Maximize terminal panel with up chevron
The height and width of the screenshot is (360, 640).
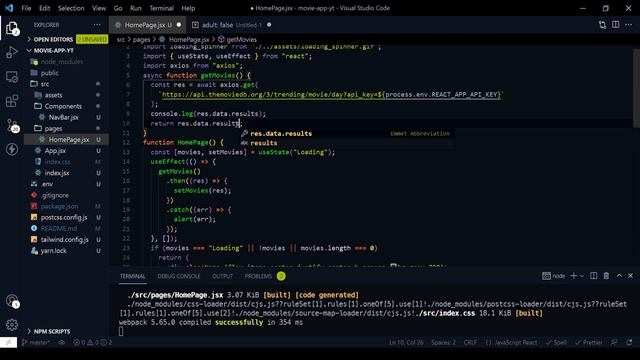click(x=619, y=276)
